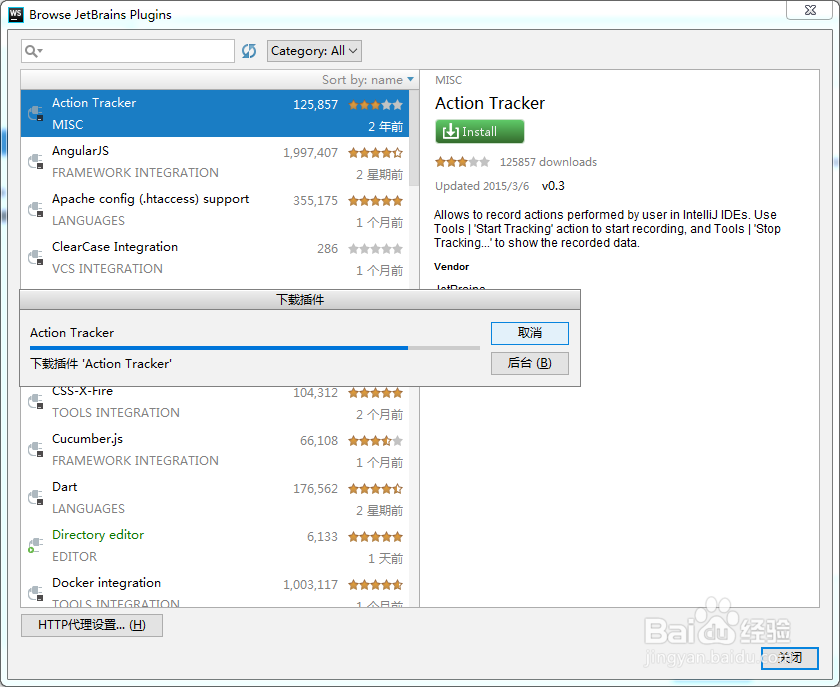Click the Action Tracker title in details pane

tap(490, 103)
